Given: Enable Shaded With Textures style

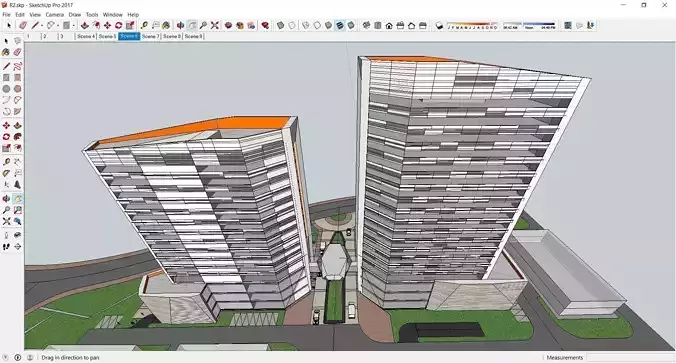Looking at the screenshot, I should [340, 25].
